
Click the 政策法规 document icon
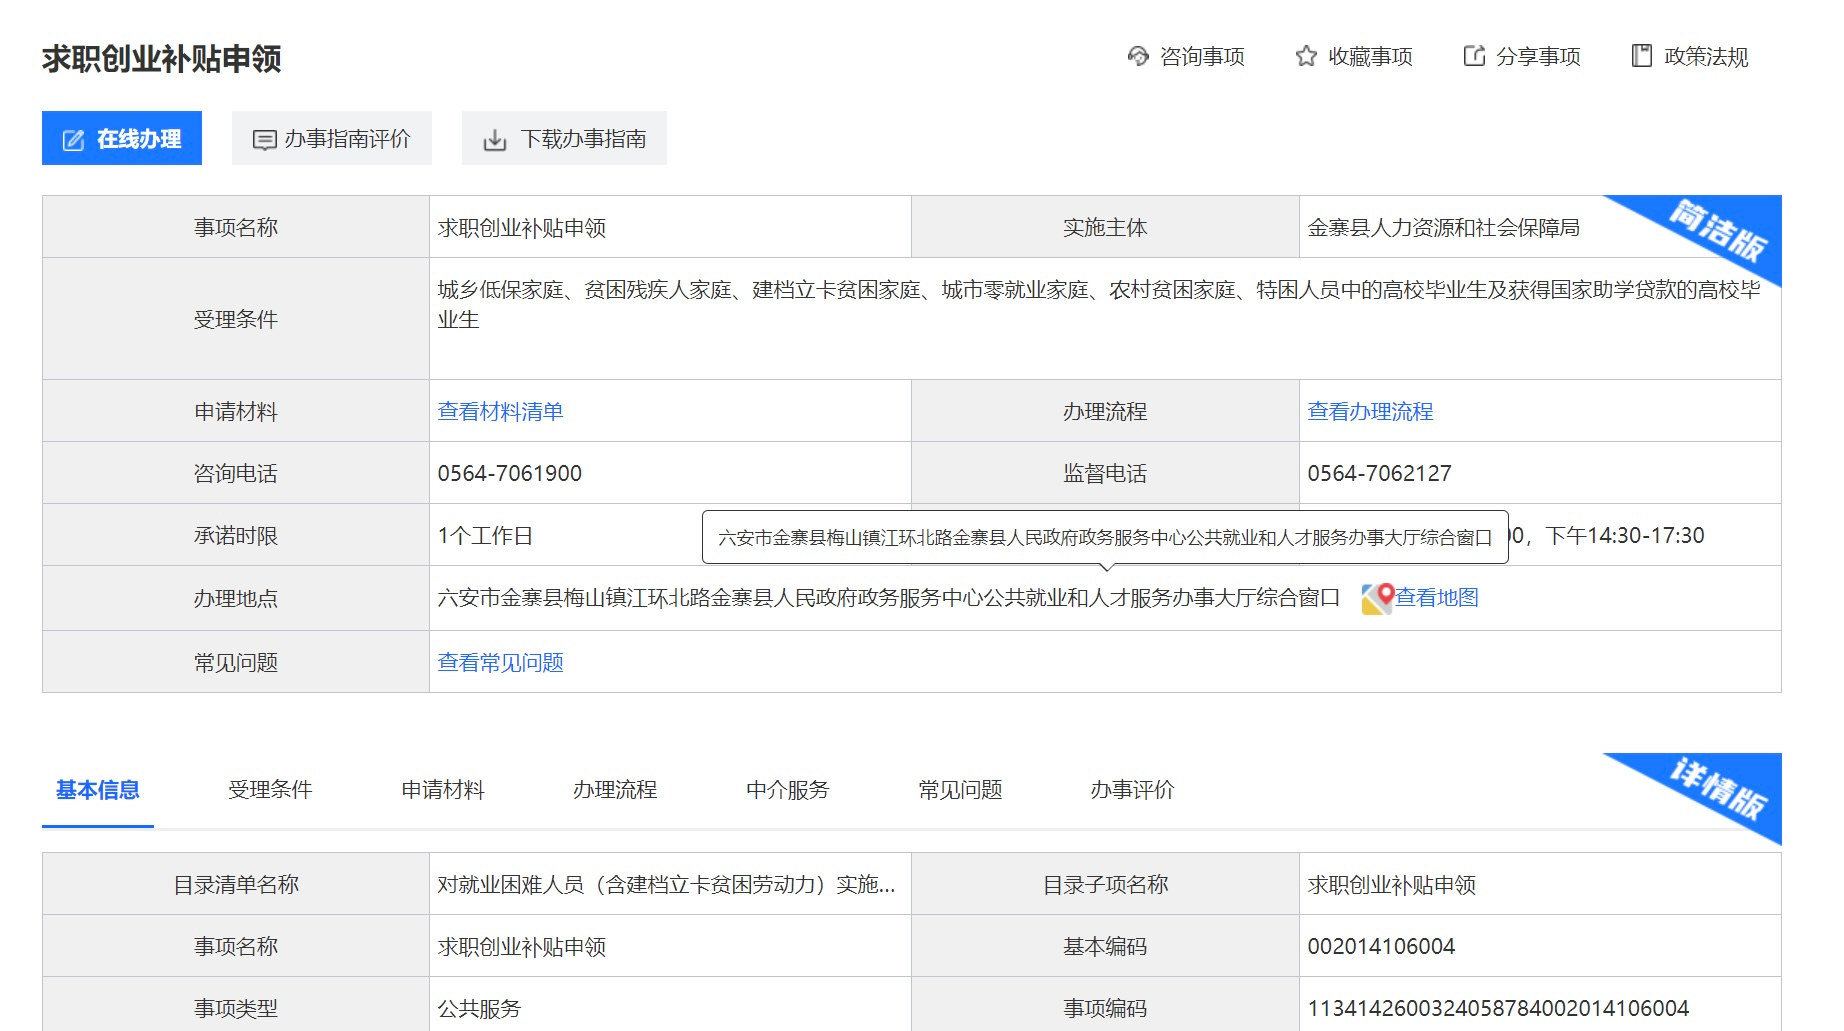pos(1641,56)
